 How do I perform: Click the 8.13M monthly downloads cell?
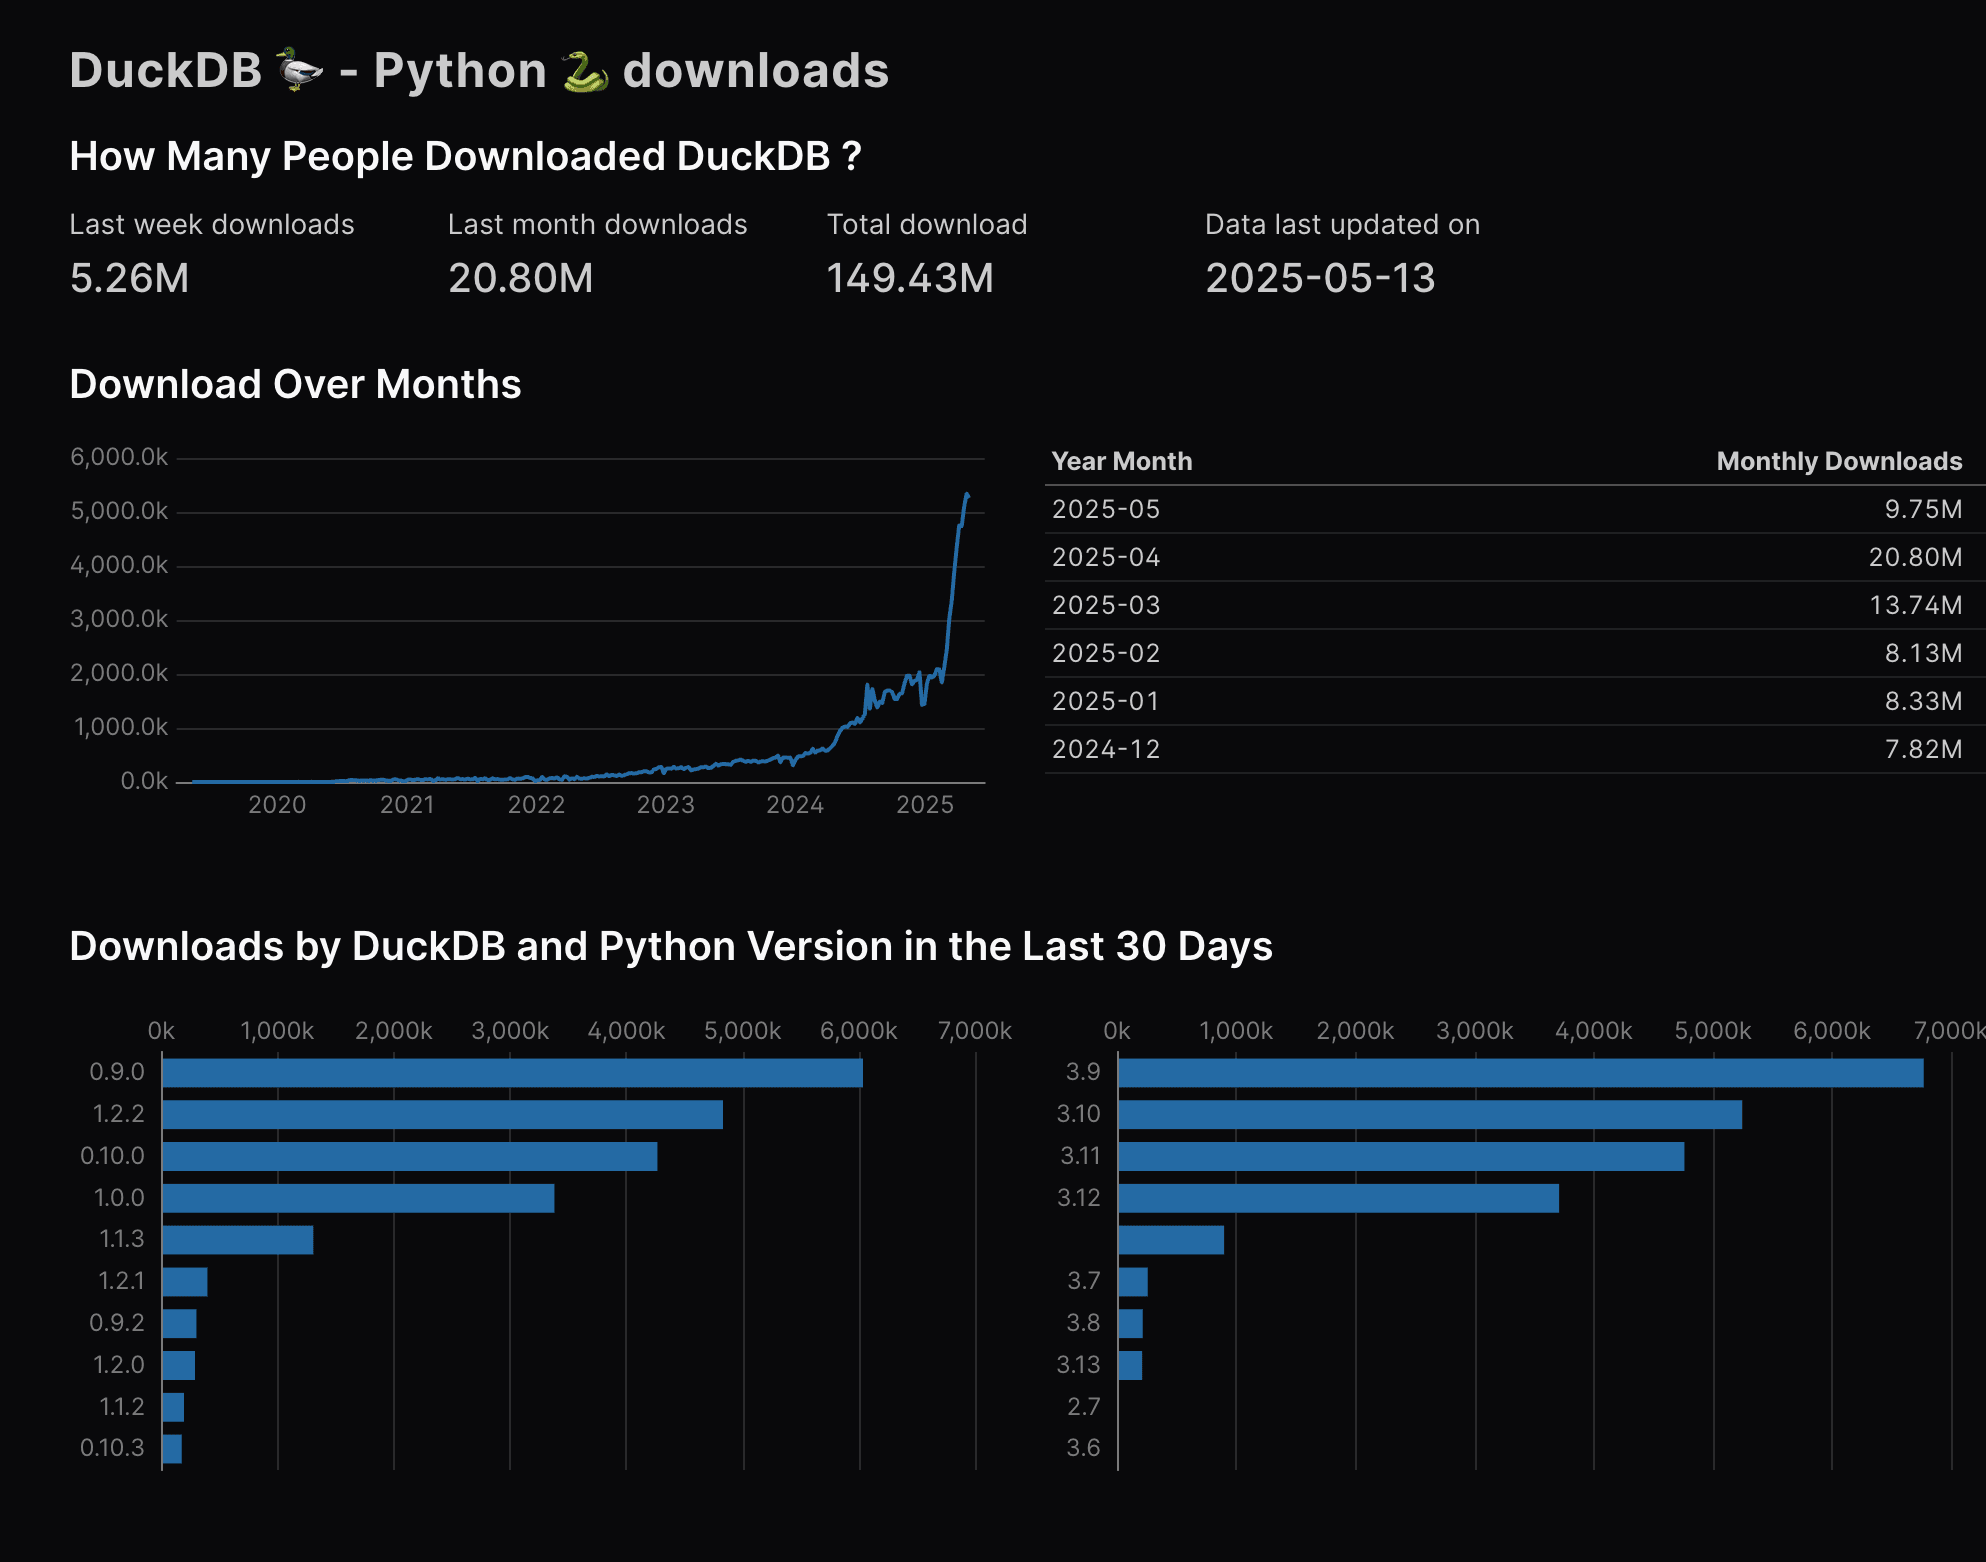[x=1923, y=653]
